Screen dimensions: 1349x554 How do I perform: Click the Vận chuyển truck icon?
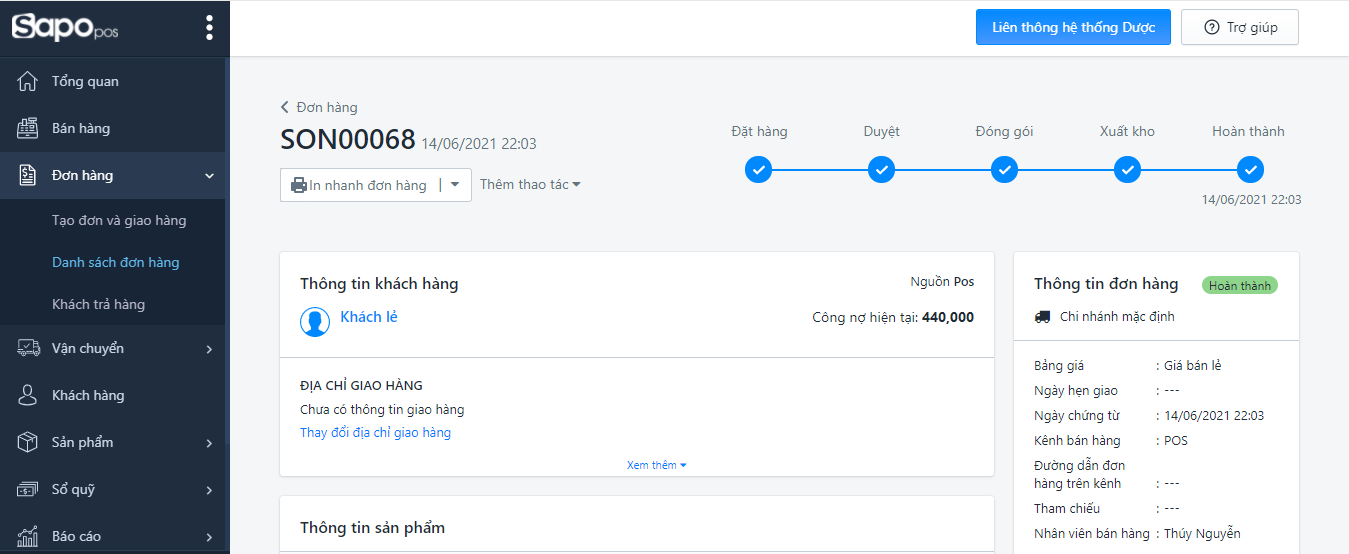tap(28, 348)
